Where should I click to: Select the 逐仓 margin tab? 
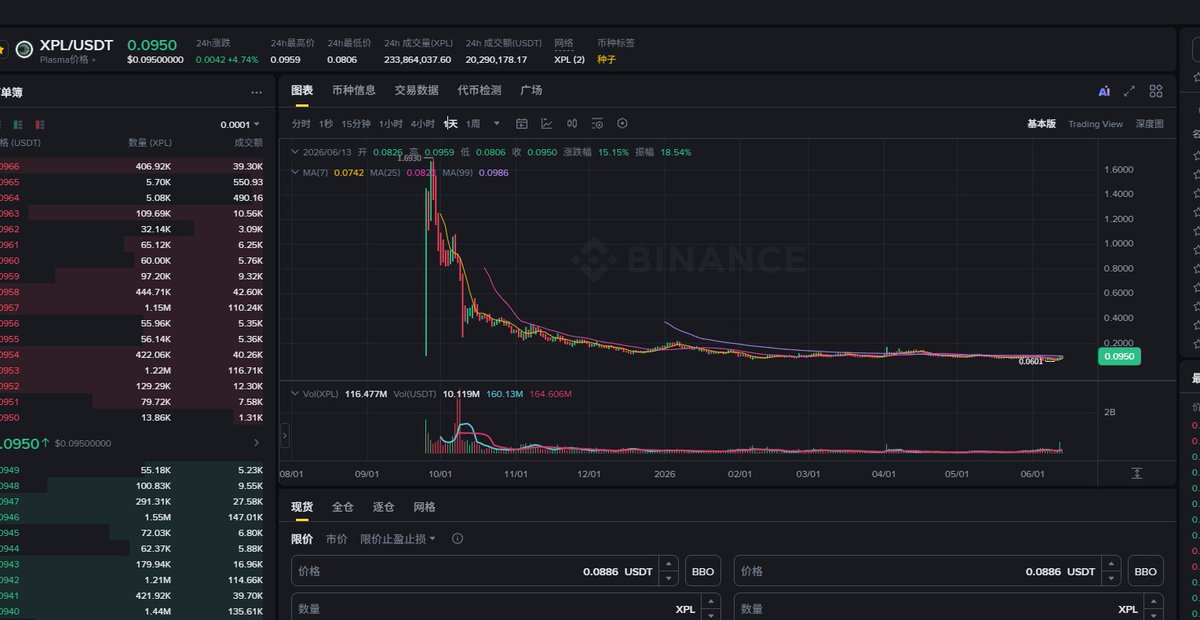(383, 507)
